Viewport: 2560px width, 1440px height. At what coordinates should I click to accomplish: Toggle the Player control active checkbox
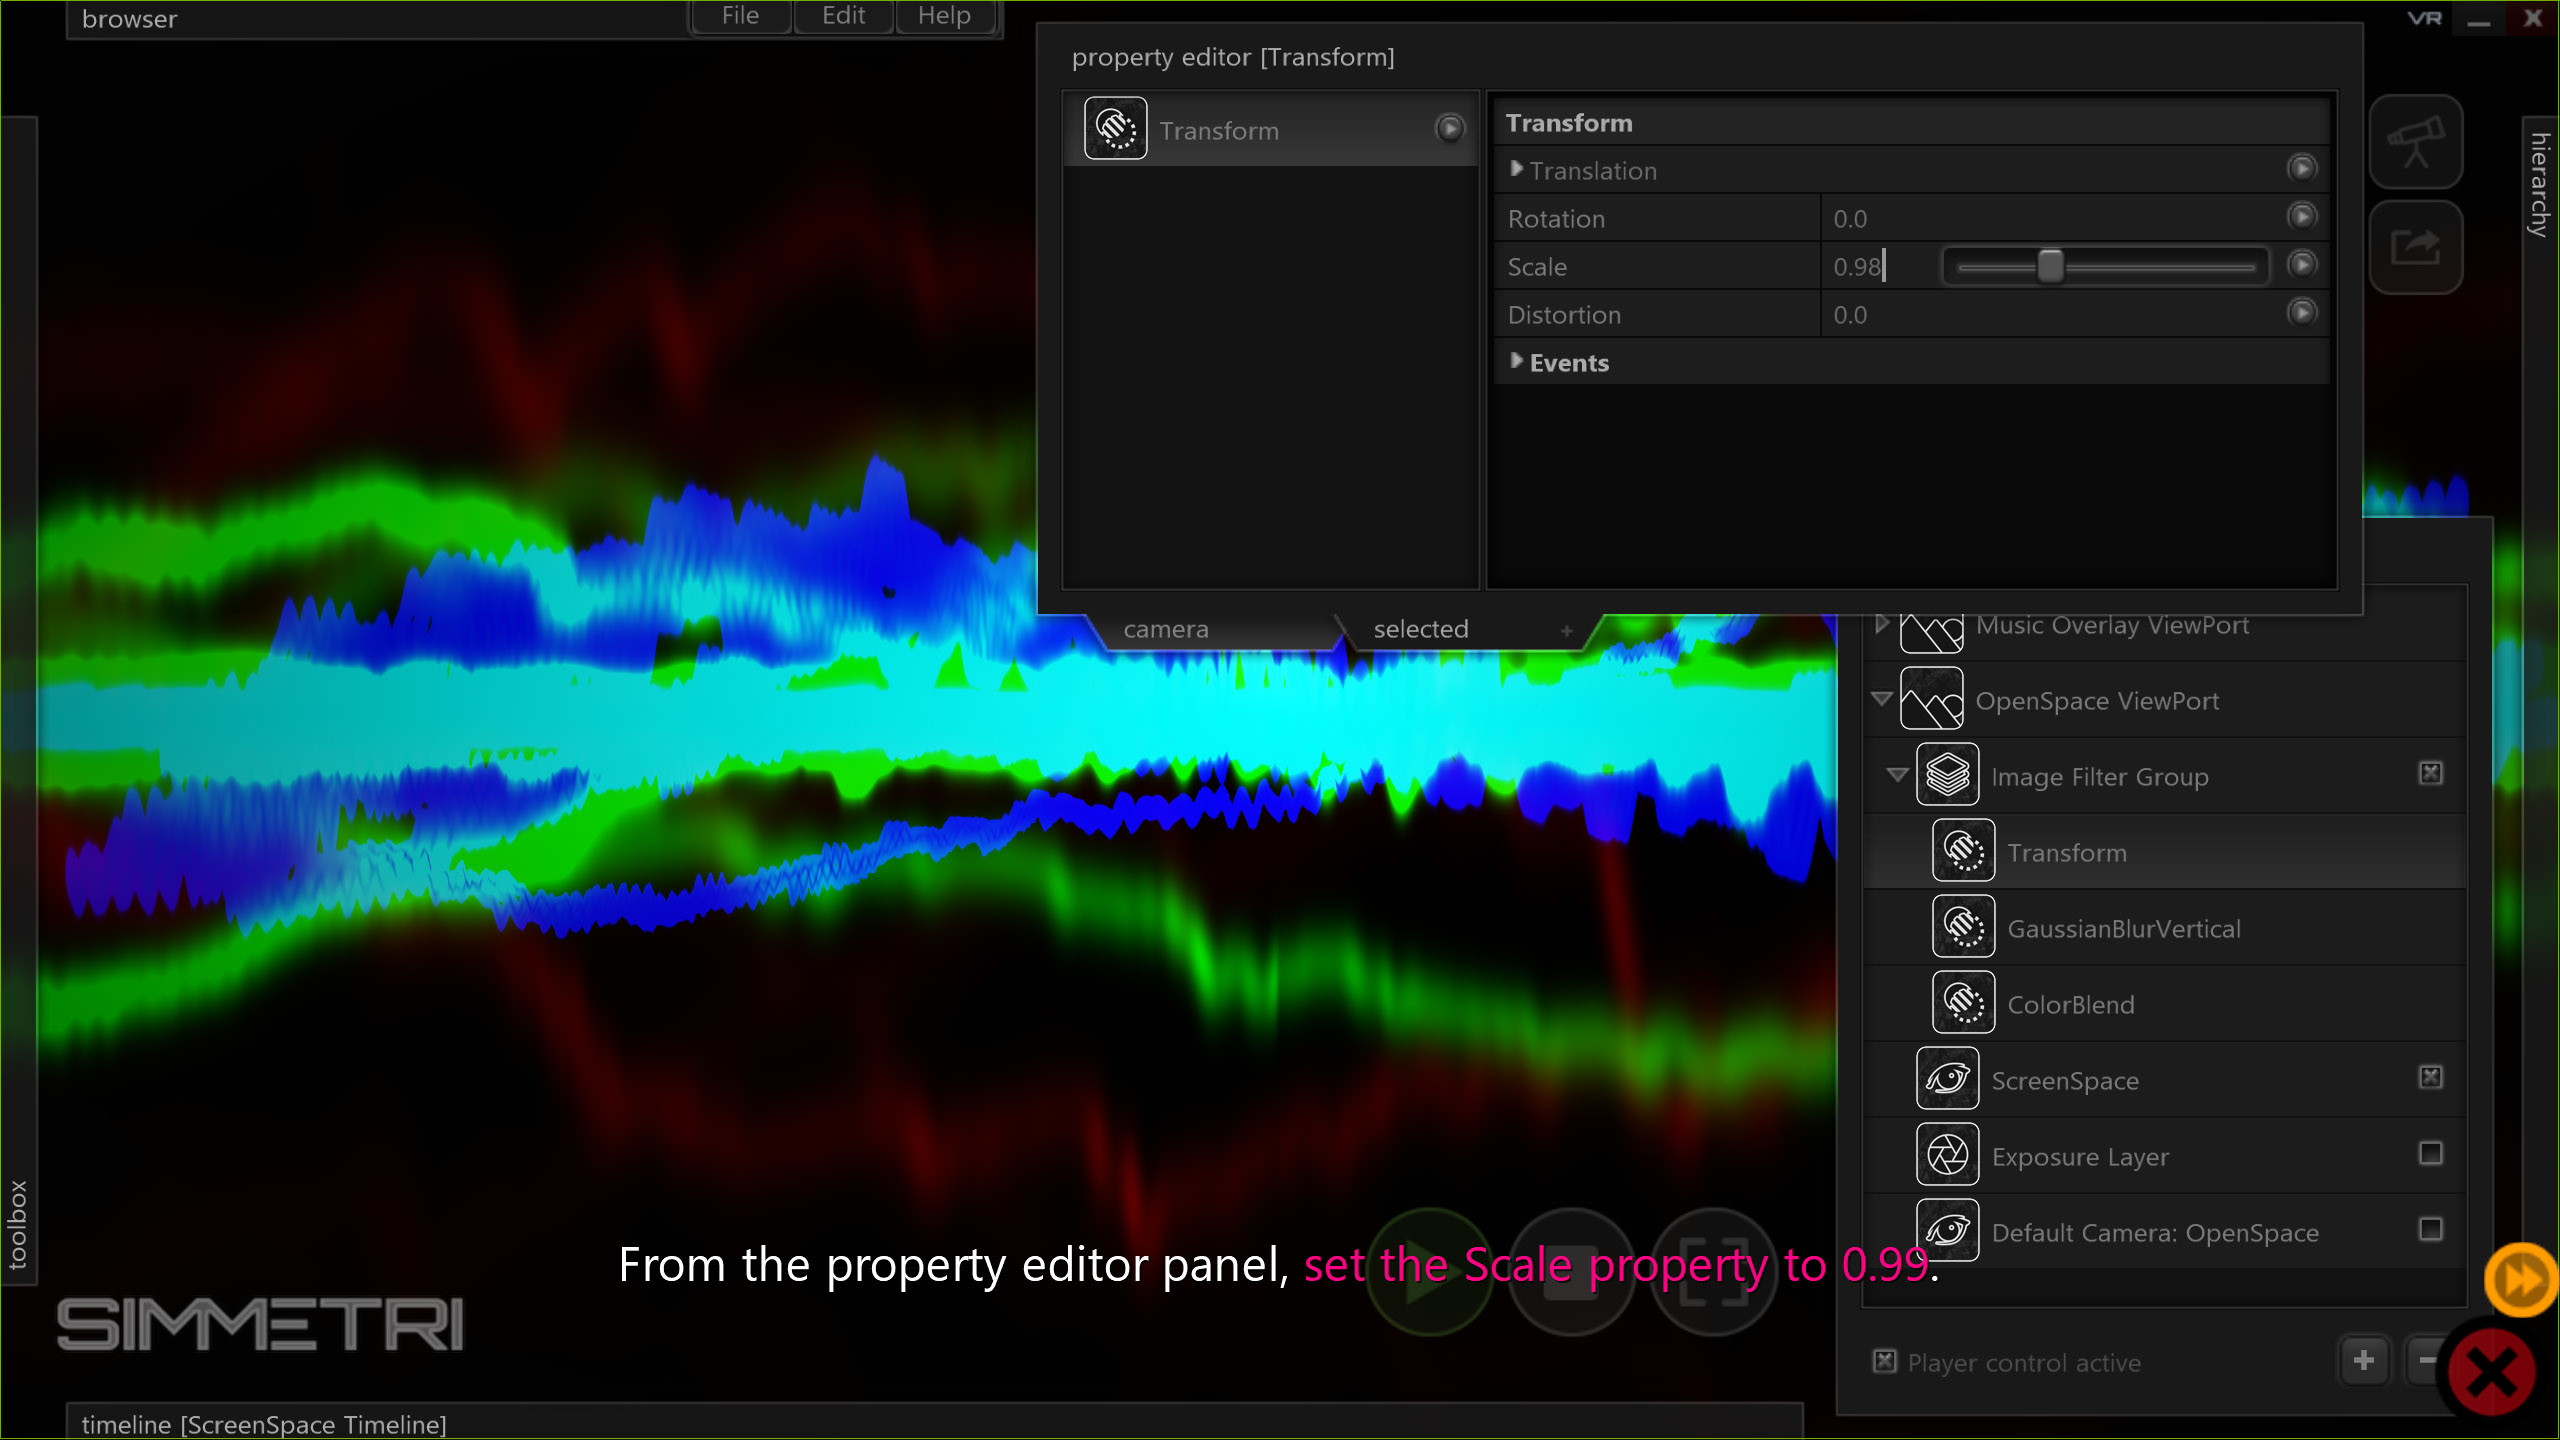tap(1884, 1362)
